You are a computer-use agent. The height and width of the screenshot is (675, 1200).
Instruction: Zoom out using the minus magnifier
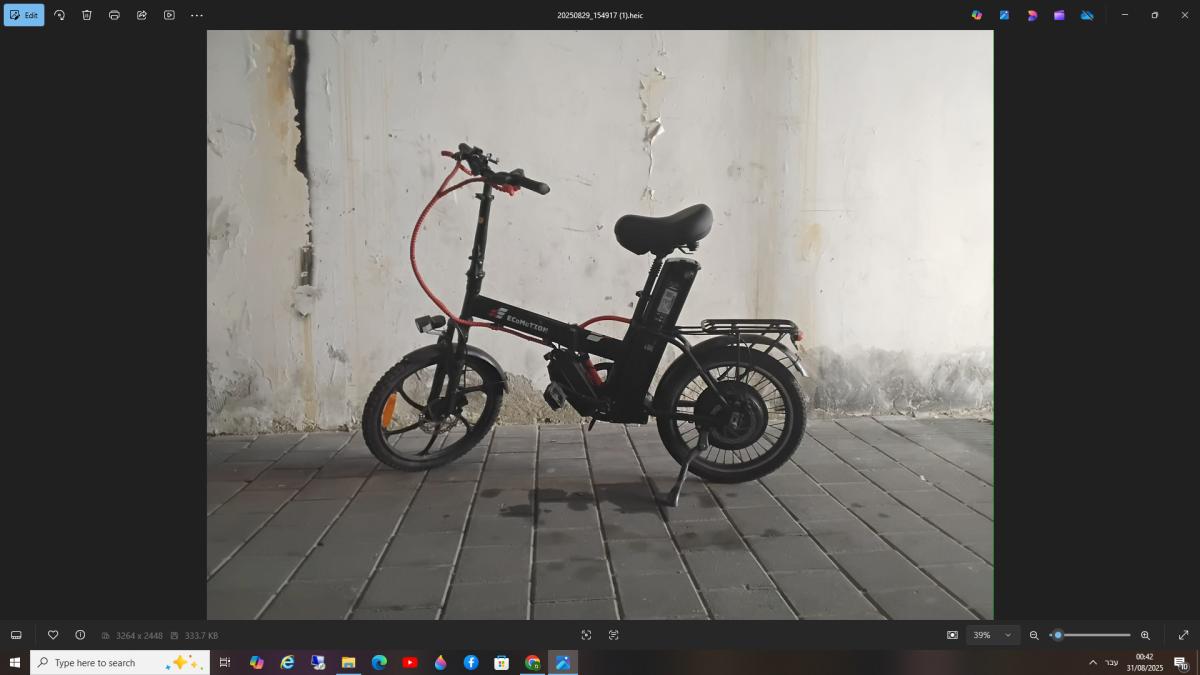(1034, 635)
